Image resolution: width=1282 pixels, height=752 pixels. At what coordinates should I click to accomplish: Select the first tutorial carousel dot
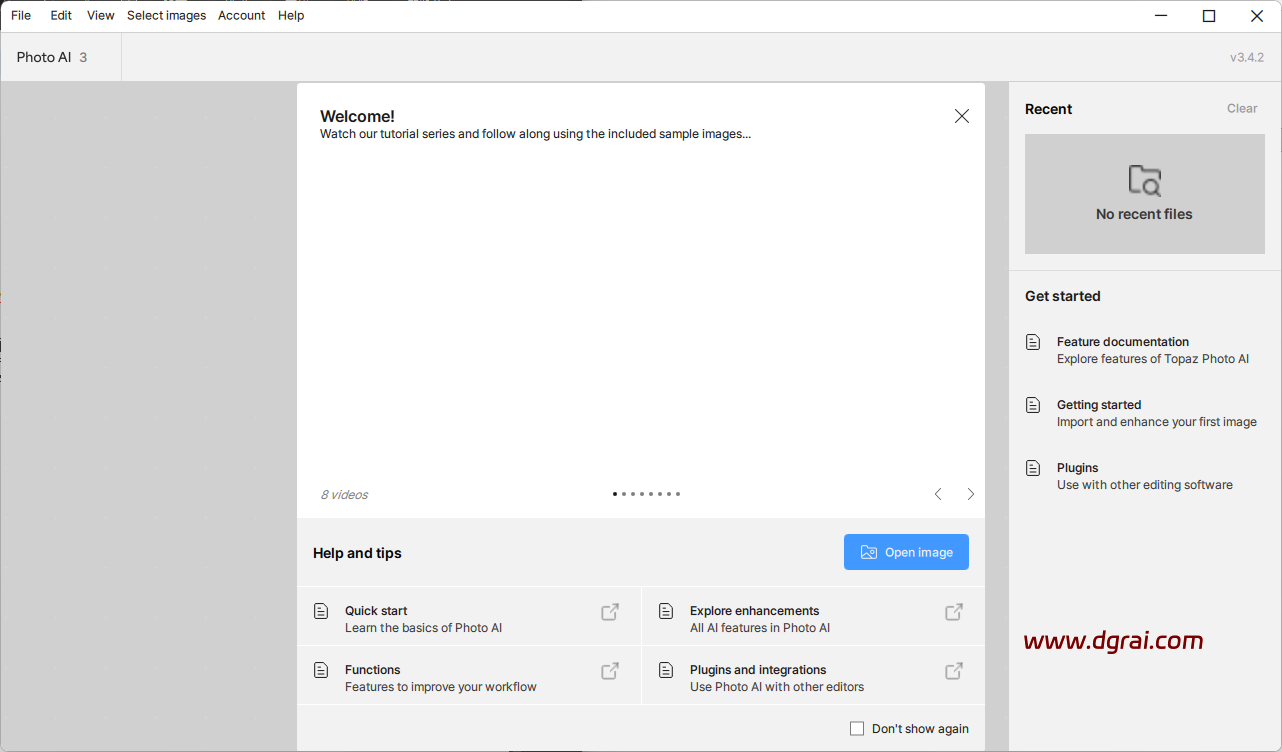[x=615, y=494]
